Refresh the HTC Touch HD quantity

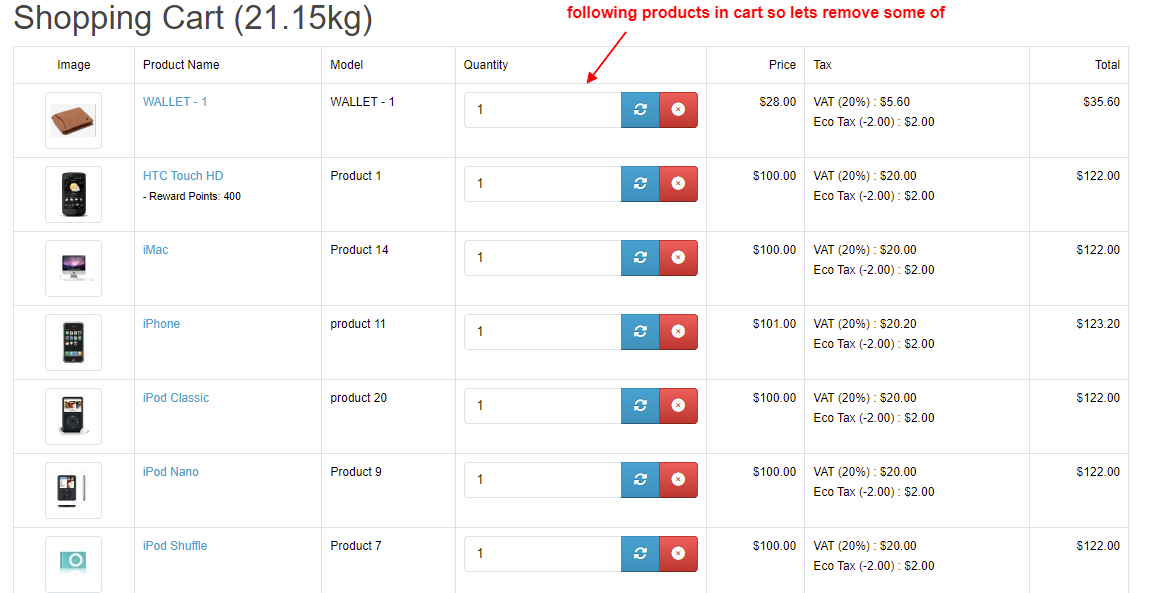(x=640, y=184)
